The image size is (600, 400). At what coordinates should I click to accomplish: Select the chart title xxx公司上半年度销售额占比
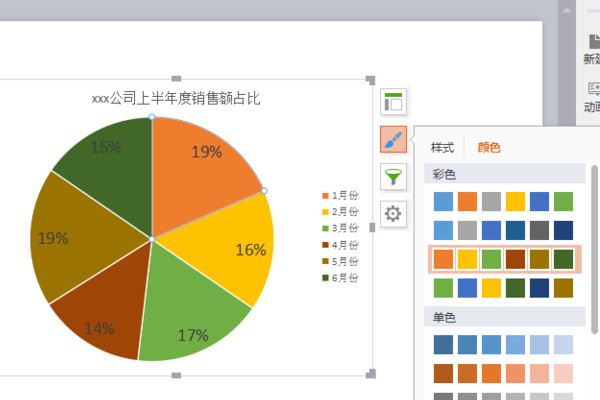tap(176, 99)
